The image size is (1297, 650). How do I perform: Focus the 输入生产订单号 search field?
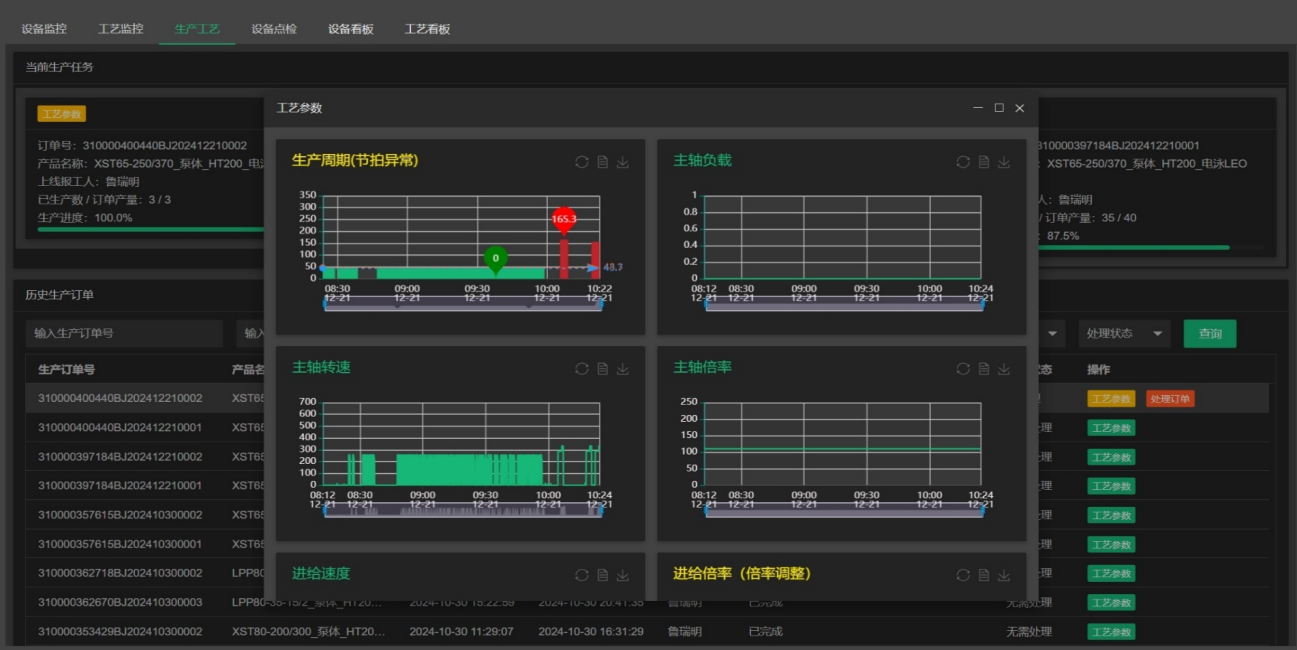[124, 334]
